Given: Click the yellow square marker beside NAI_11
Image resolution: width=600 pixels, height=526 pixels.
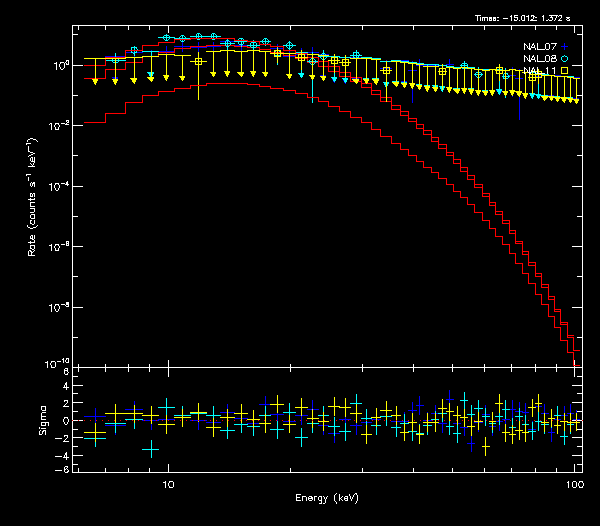Looking at the screenshot, I should [x=564, y=70].
